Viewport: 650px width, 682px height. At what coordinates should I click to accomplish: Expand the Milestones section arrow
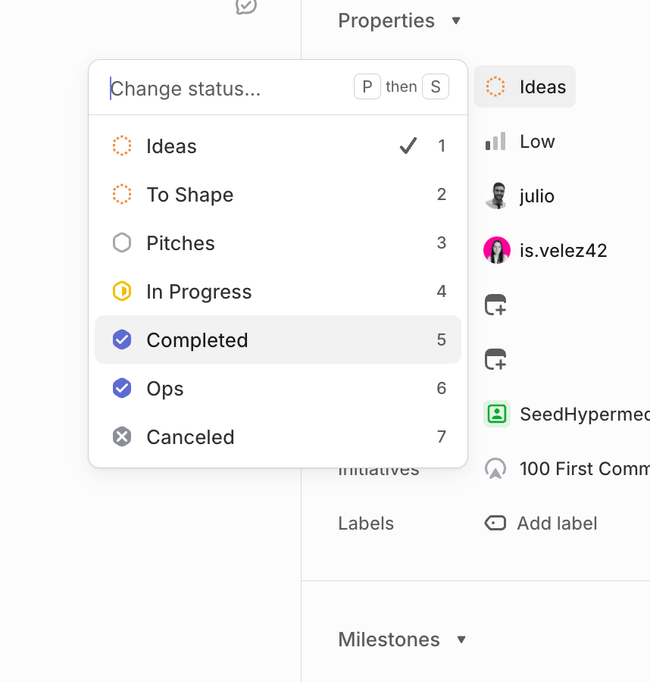[x=461, y=640]
